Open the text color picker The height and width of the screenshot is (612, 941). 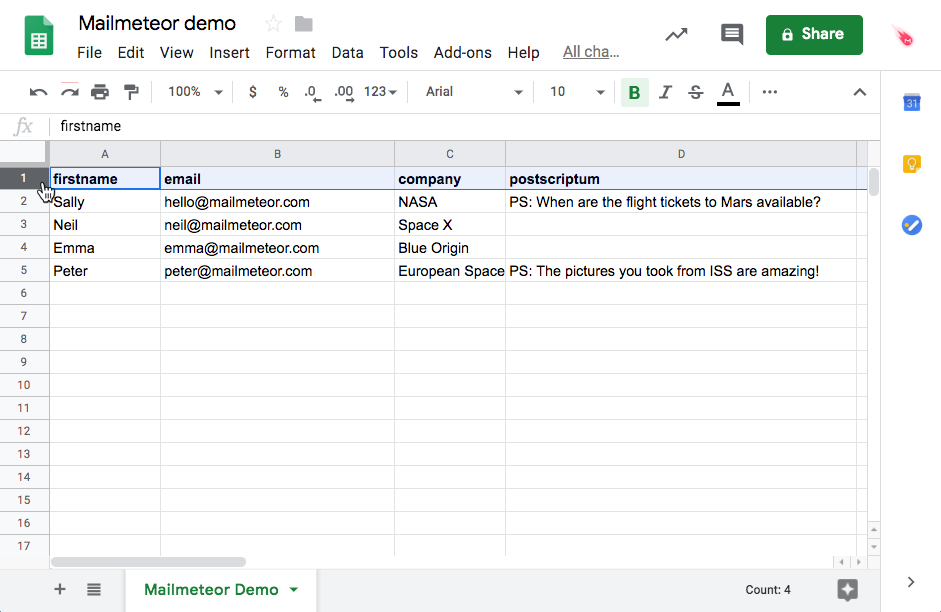(x=728, y=93)
